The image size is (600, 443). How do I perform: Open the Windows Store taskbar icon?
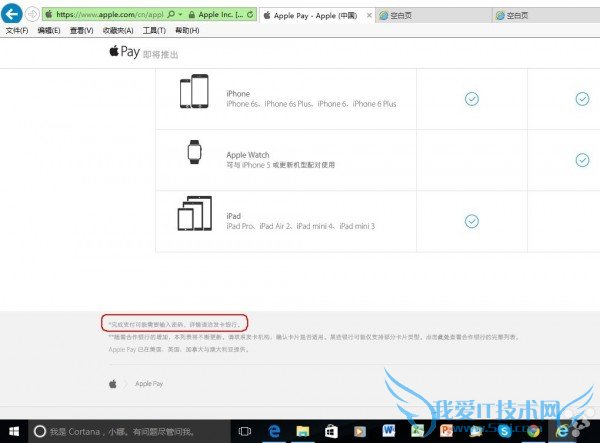(331, 432)
